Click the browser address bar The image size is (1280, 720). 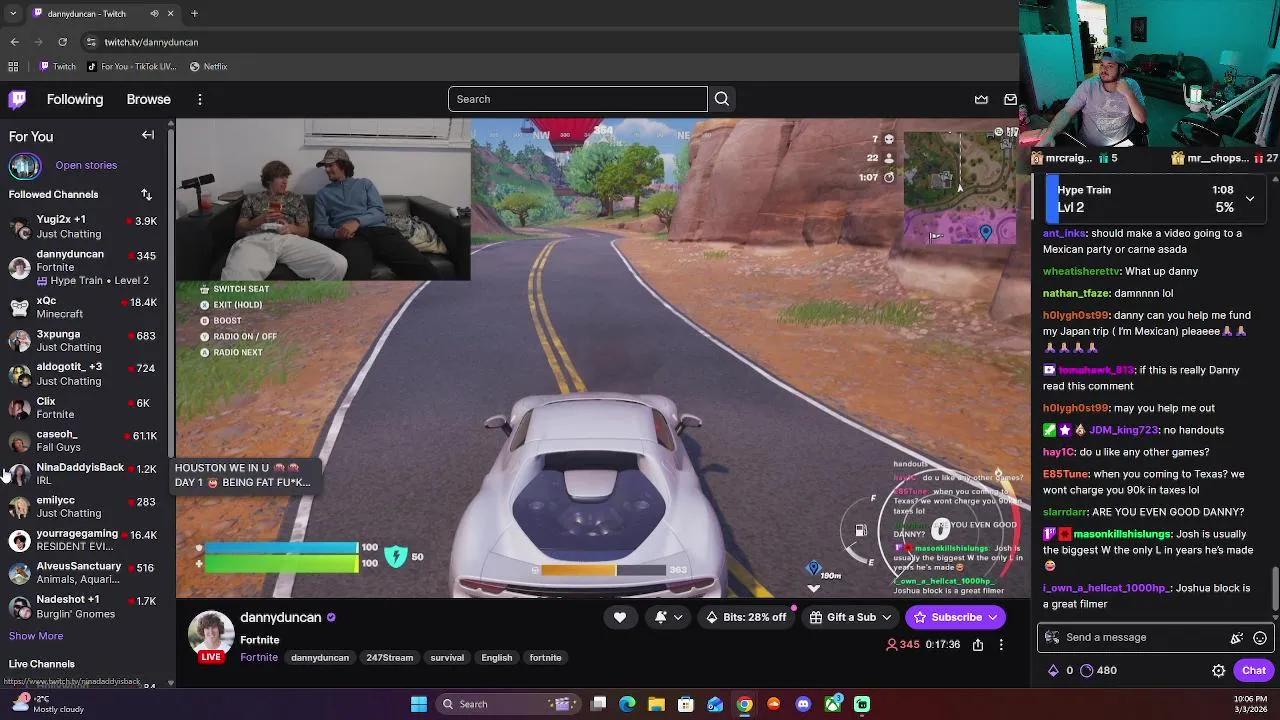click(x=550, y=42)
